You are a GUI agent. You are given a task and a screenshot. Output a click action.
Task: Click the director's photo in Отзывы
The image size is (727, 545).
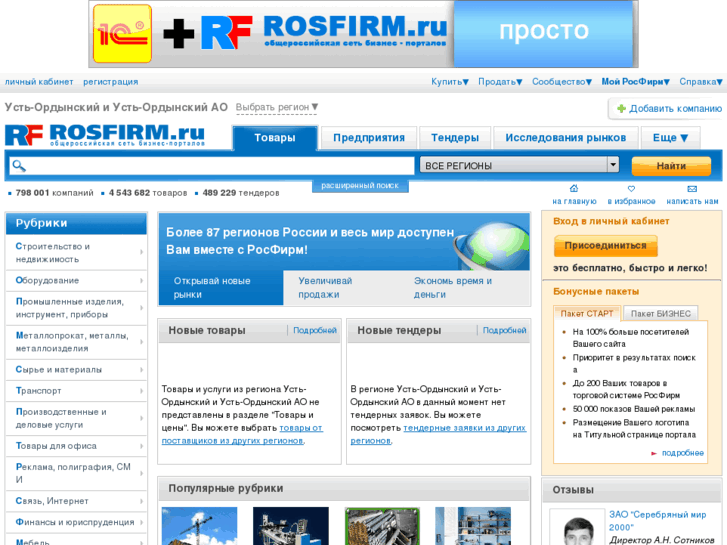tap(578, 529)
